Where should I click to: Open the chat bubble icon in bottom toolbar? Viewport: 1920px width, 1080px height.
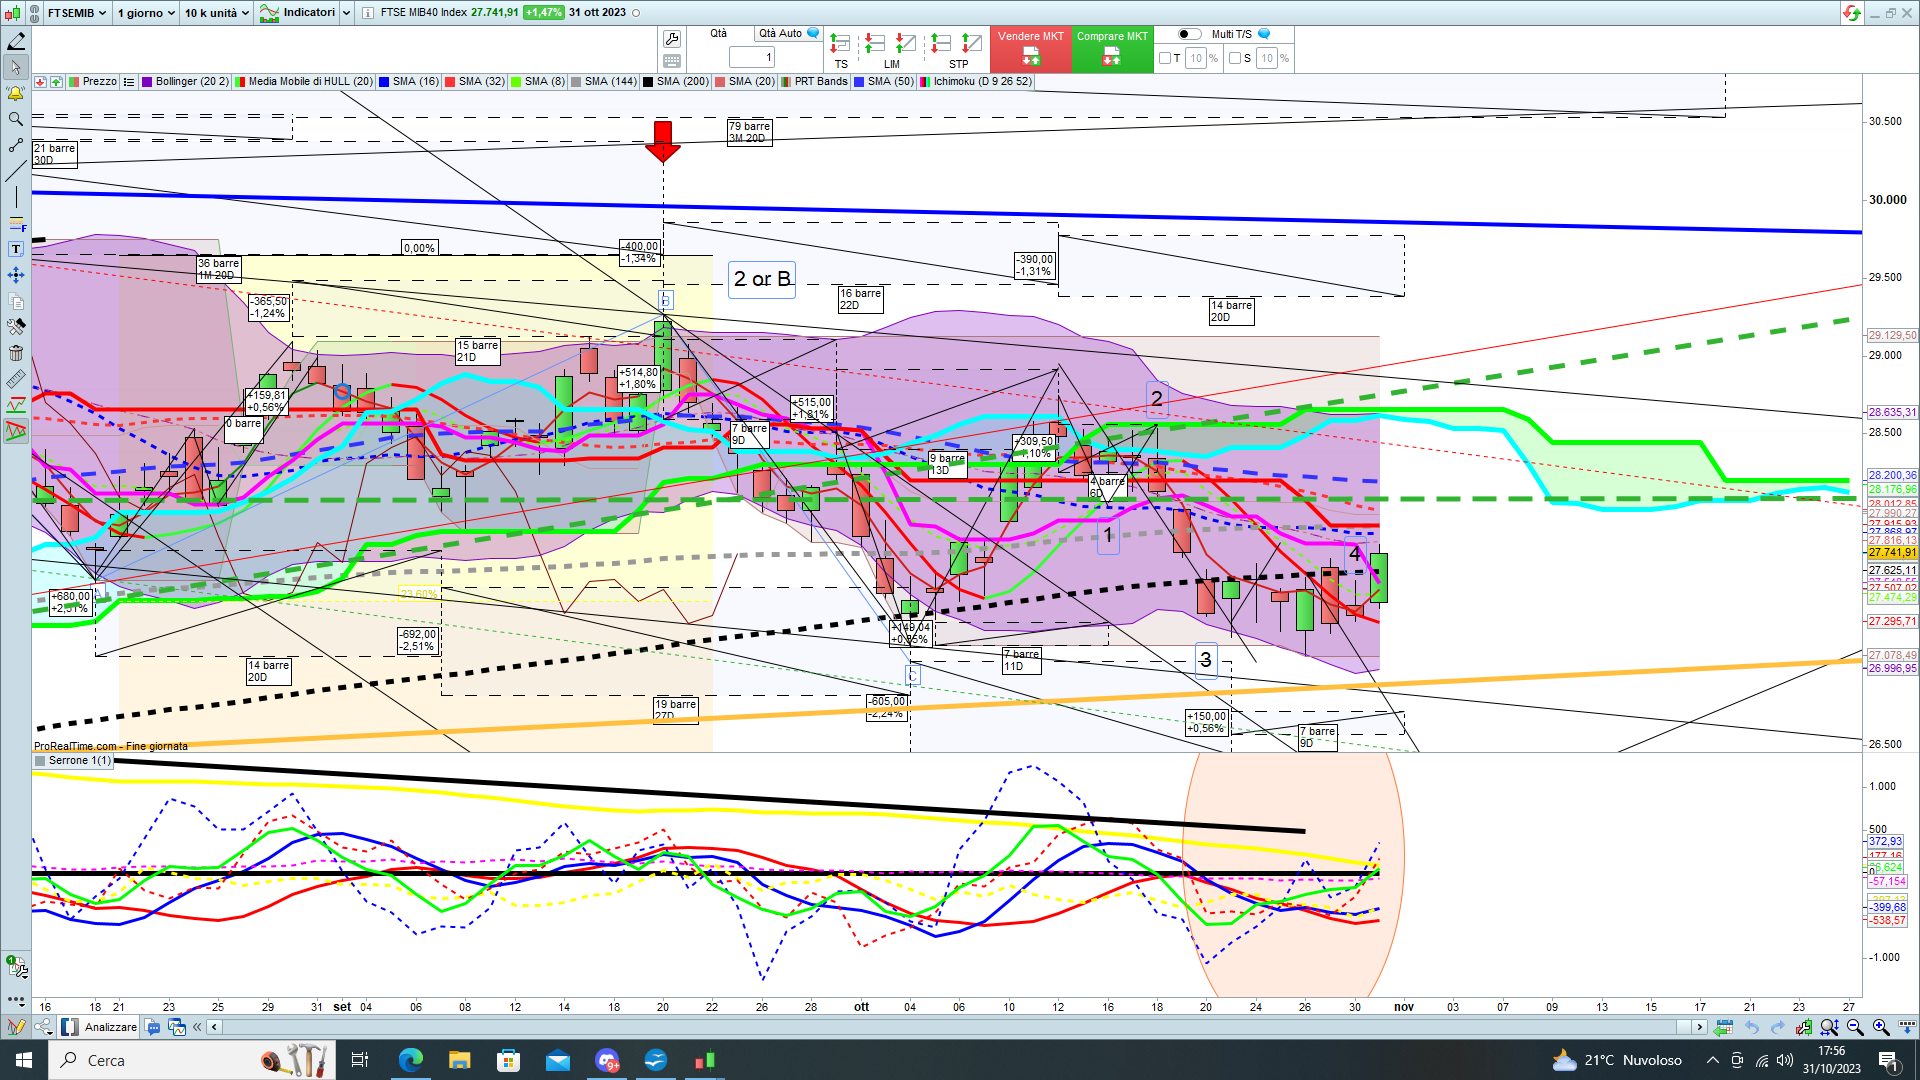click(152, 1027)
